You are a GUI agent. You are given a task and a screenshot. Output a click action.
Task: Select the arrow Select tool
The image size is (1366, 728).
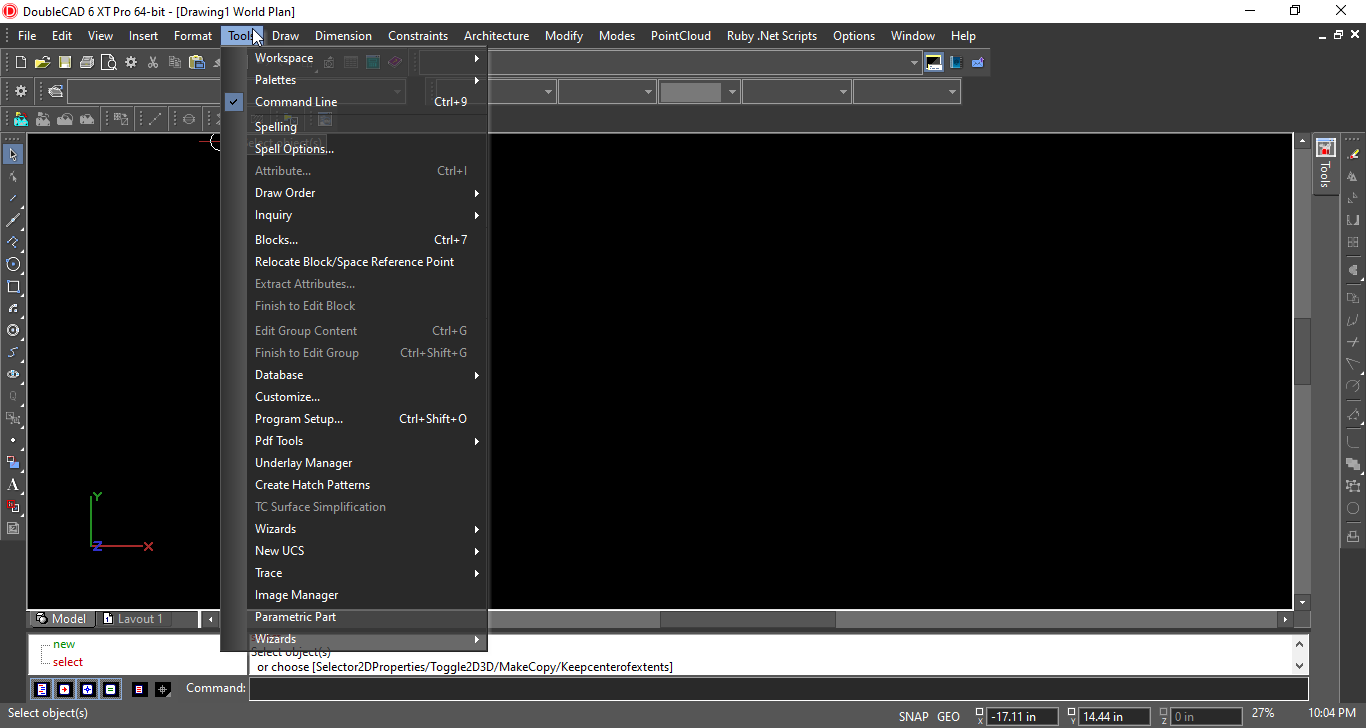13,154
